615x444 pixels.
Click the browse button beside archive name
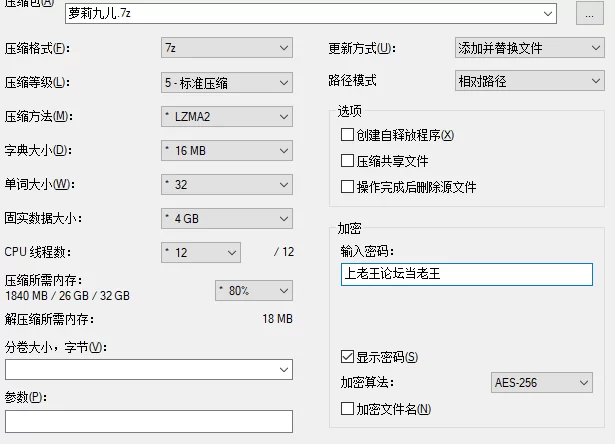pyautogui.click(x=590, y=13)
